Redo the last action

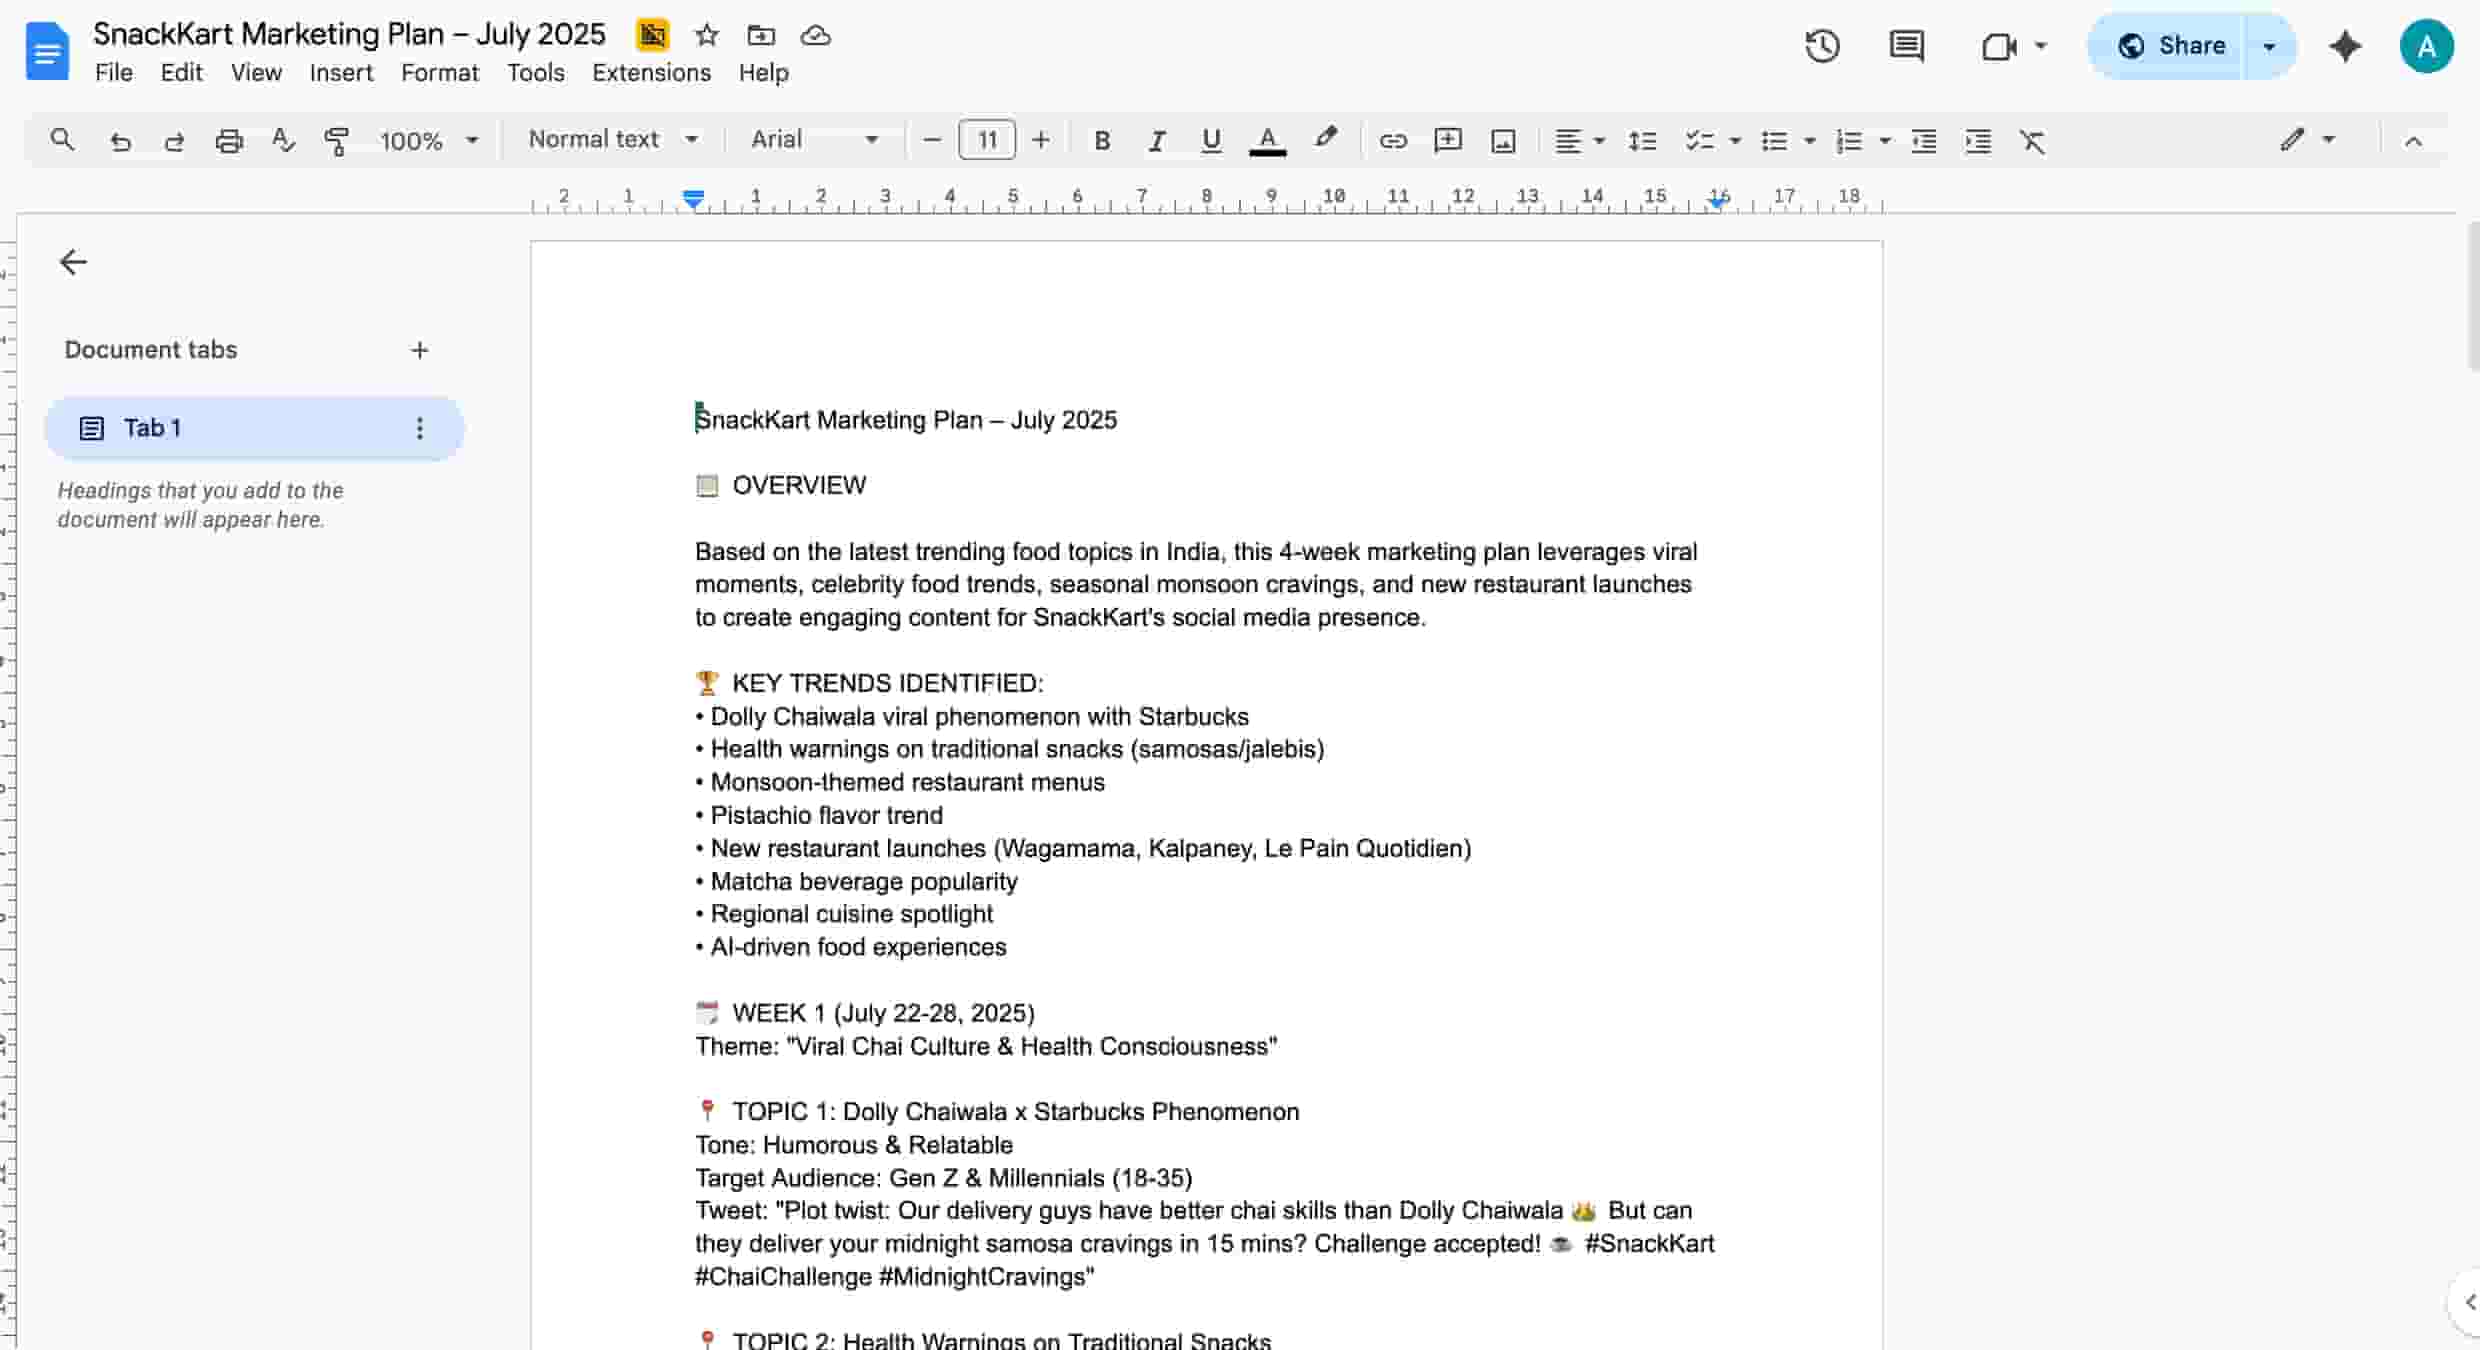point(174,141)
